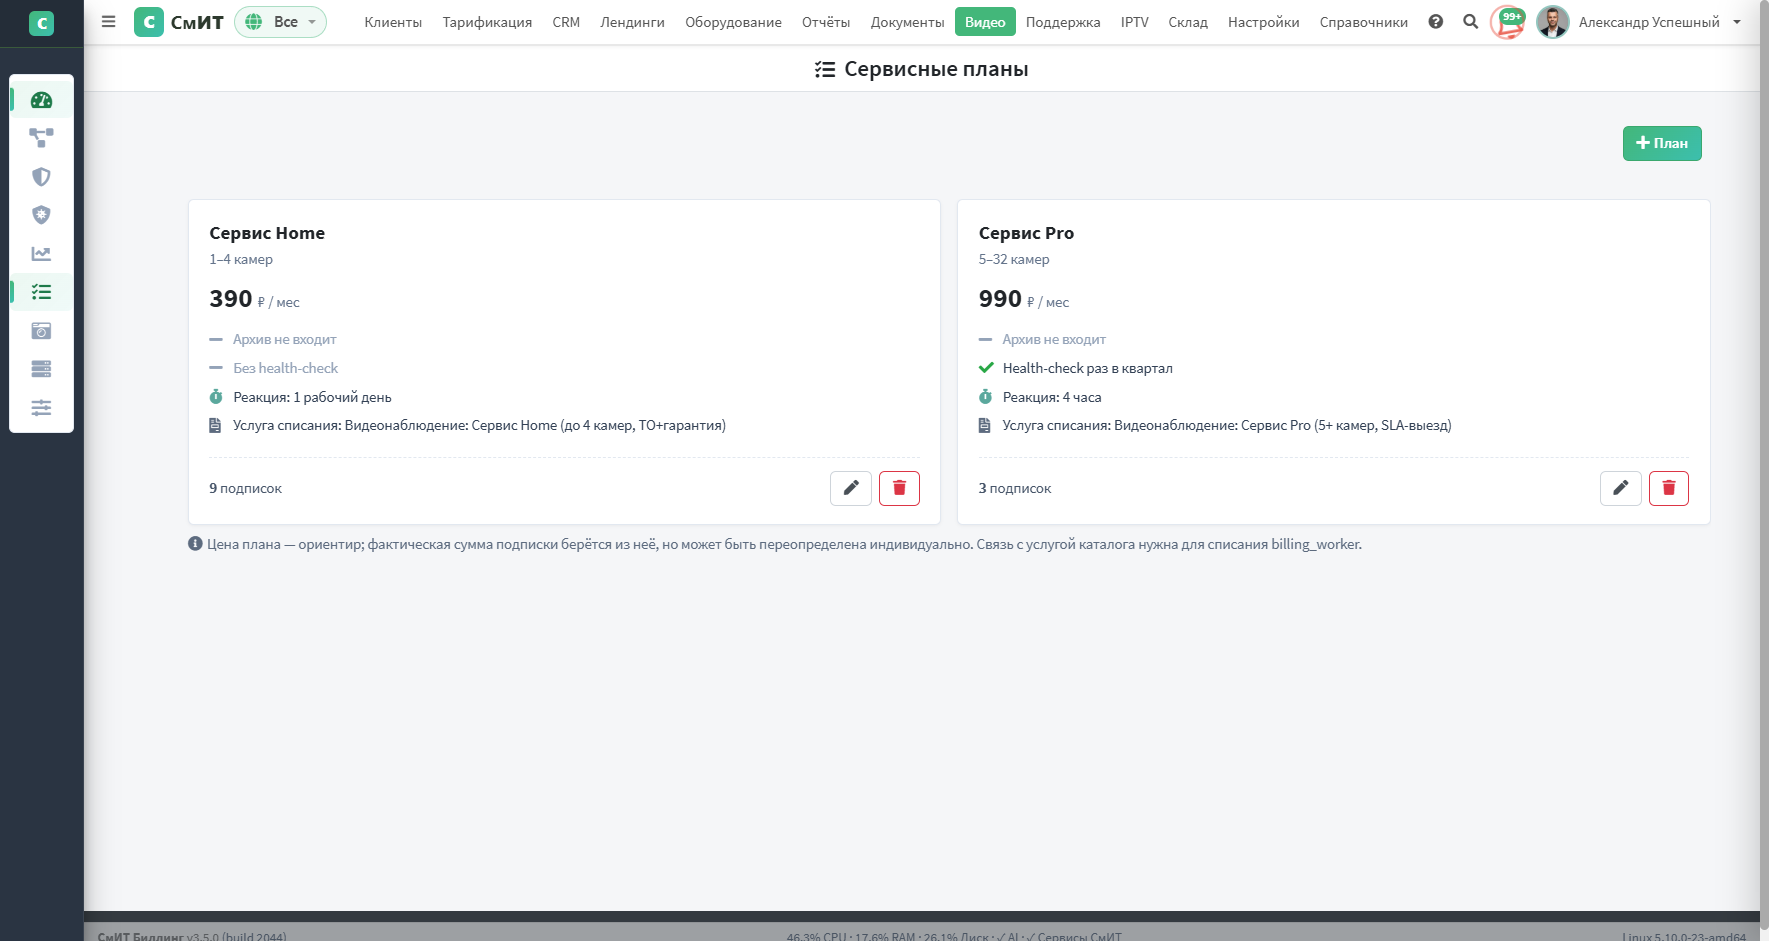Click the Сервисные планы page heading

[x=921, y=69]
